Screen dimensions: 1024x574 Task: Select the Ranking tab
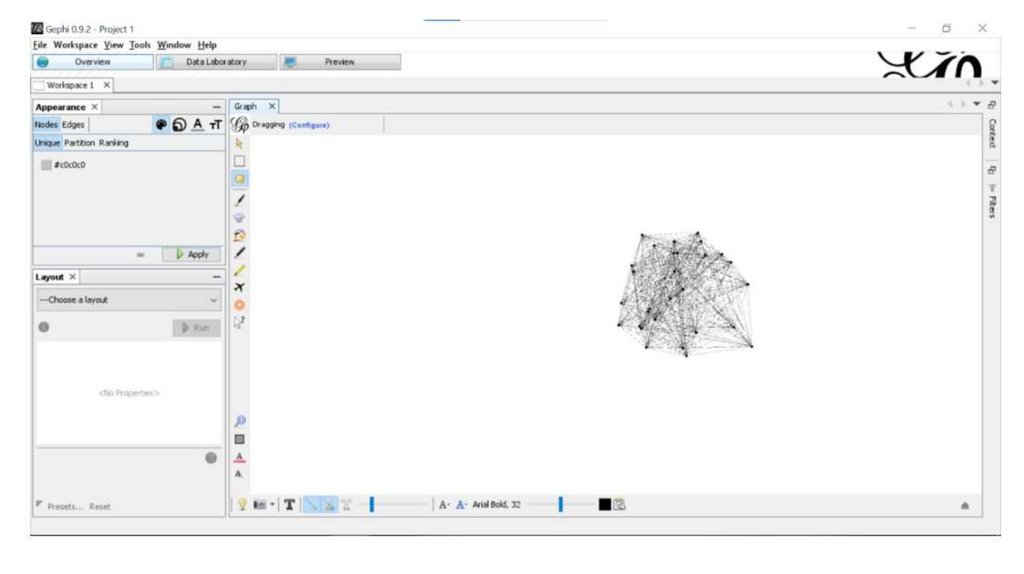pyautogui.click(x=114, y=143)
